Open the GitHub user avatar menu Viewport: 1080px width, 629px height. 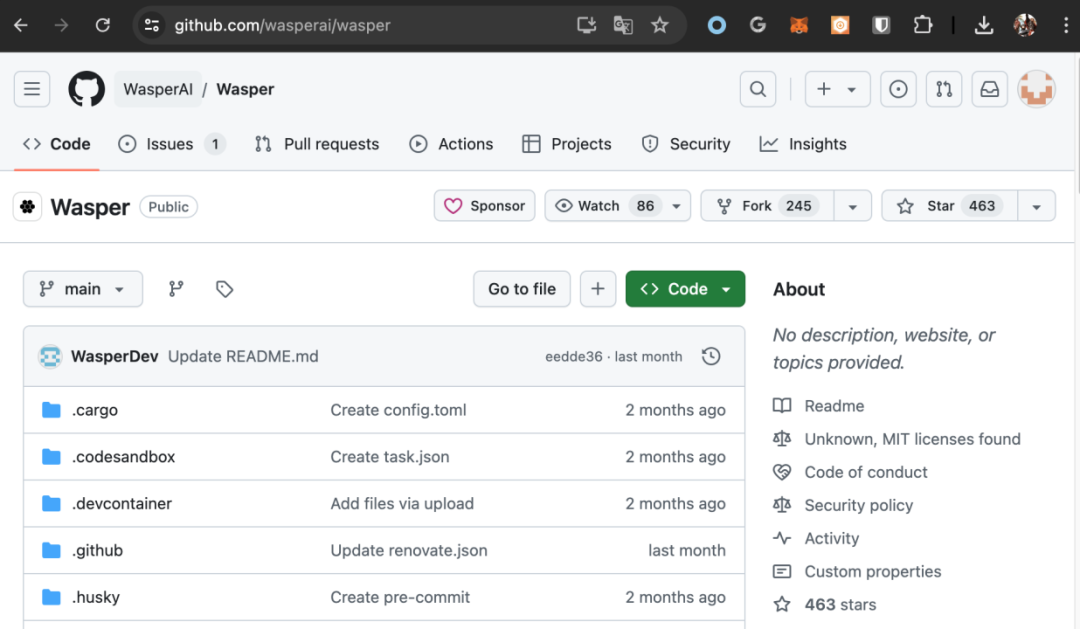(x=1036, y=89)
